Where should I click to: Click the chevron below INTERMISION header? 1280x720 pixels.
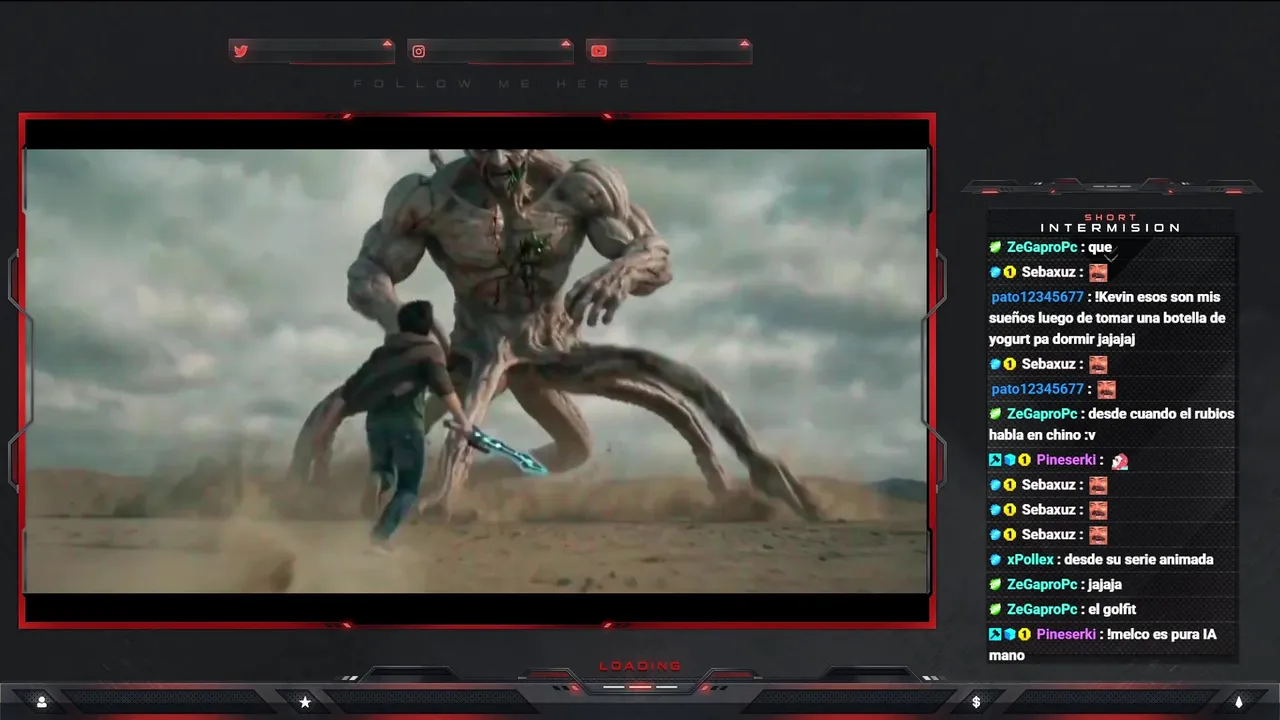pyautogui.click(x=1110, y=259)
